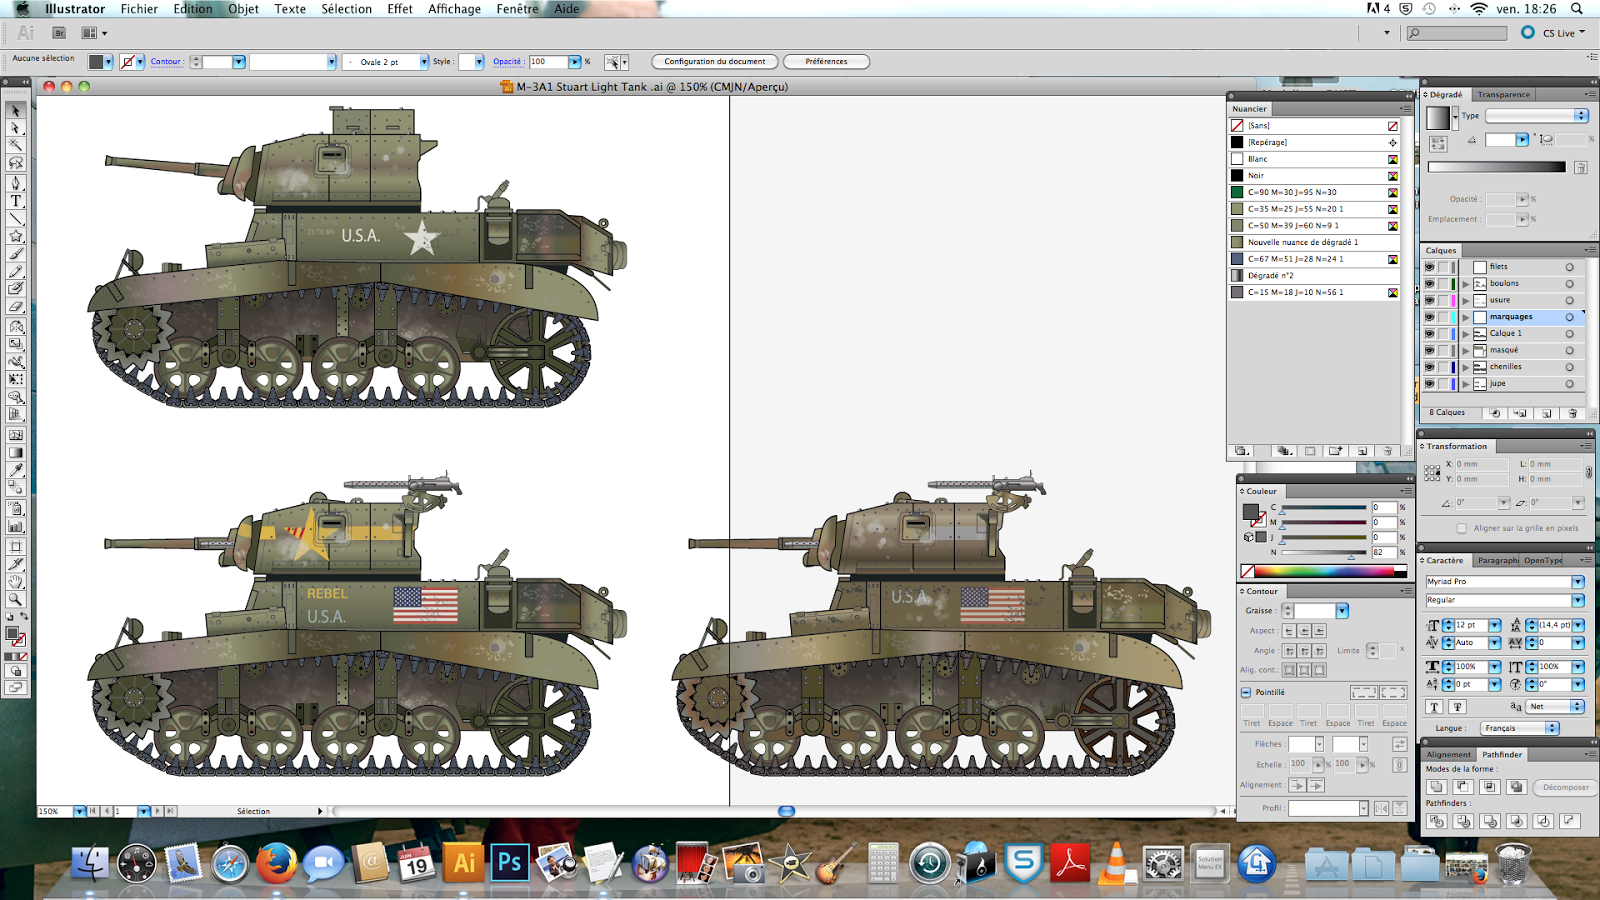
Task: Click Configuration du document button
Action: [x=715, y=62]
